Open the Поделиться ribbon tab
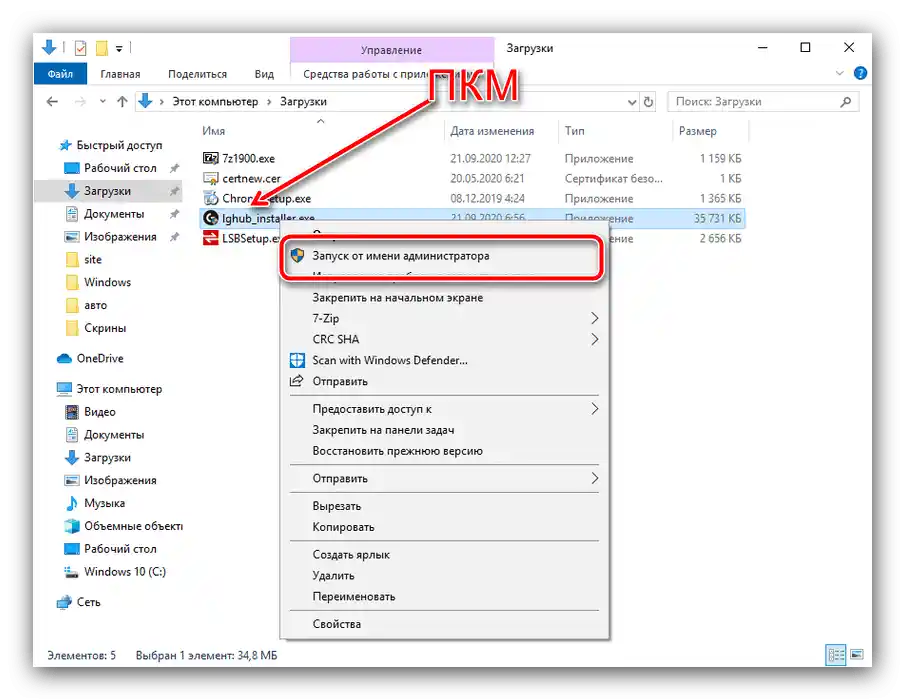The width and height of the screenshot is (905, 700). point(197,74)
